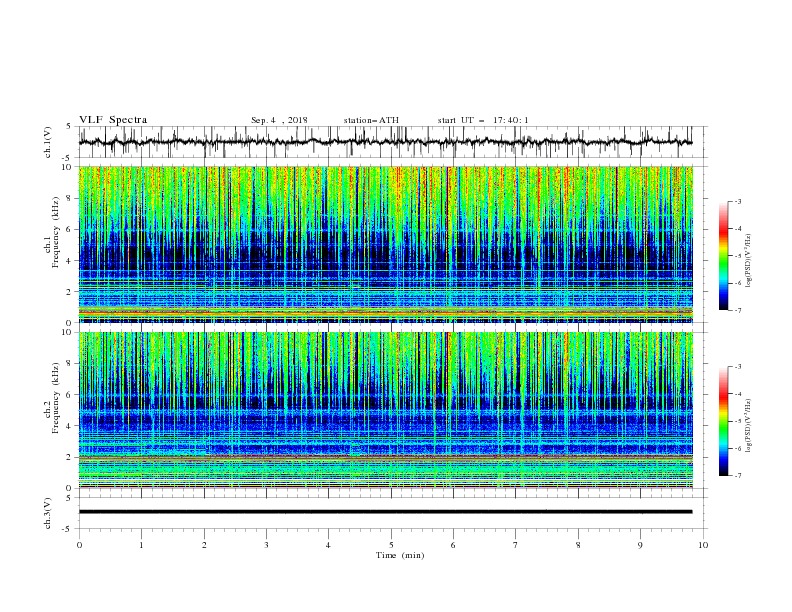This screenshot has width=792, height=612.
Task: Click the '-7' tick on the lower colorbar
Action: point(737,476)
